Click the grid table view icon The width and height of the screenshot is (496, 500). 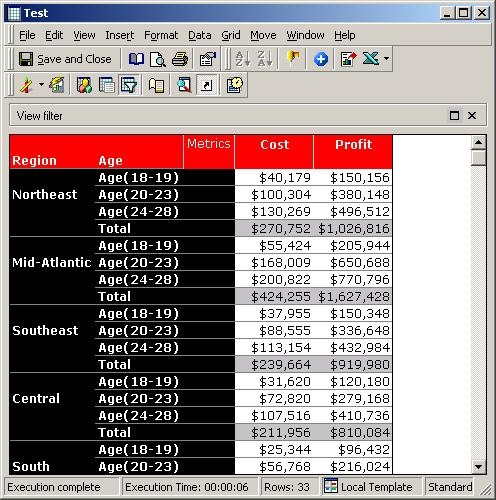(x=107, y=85)
